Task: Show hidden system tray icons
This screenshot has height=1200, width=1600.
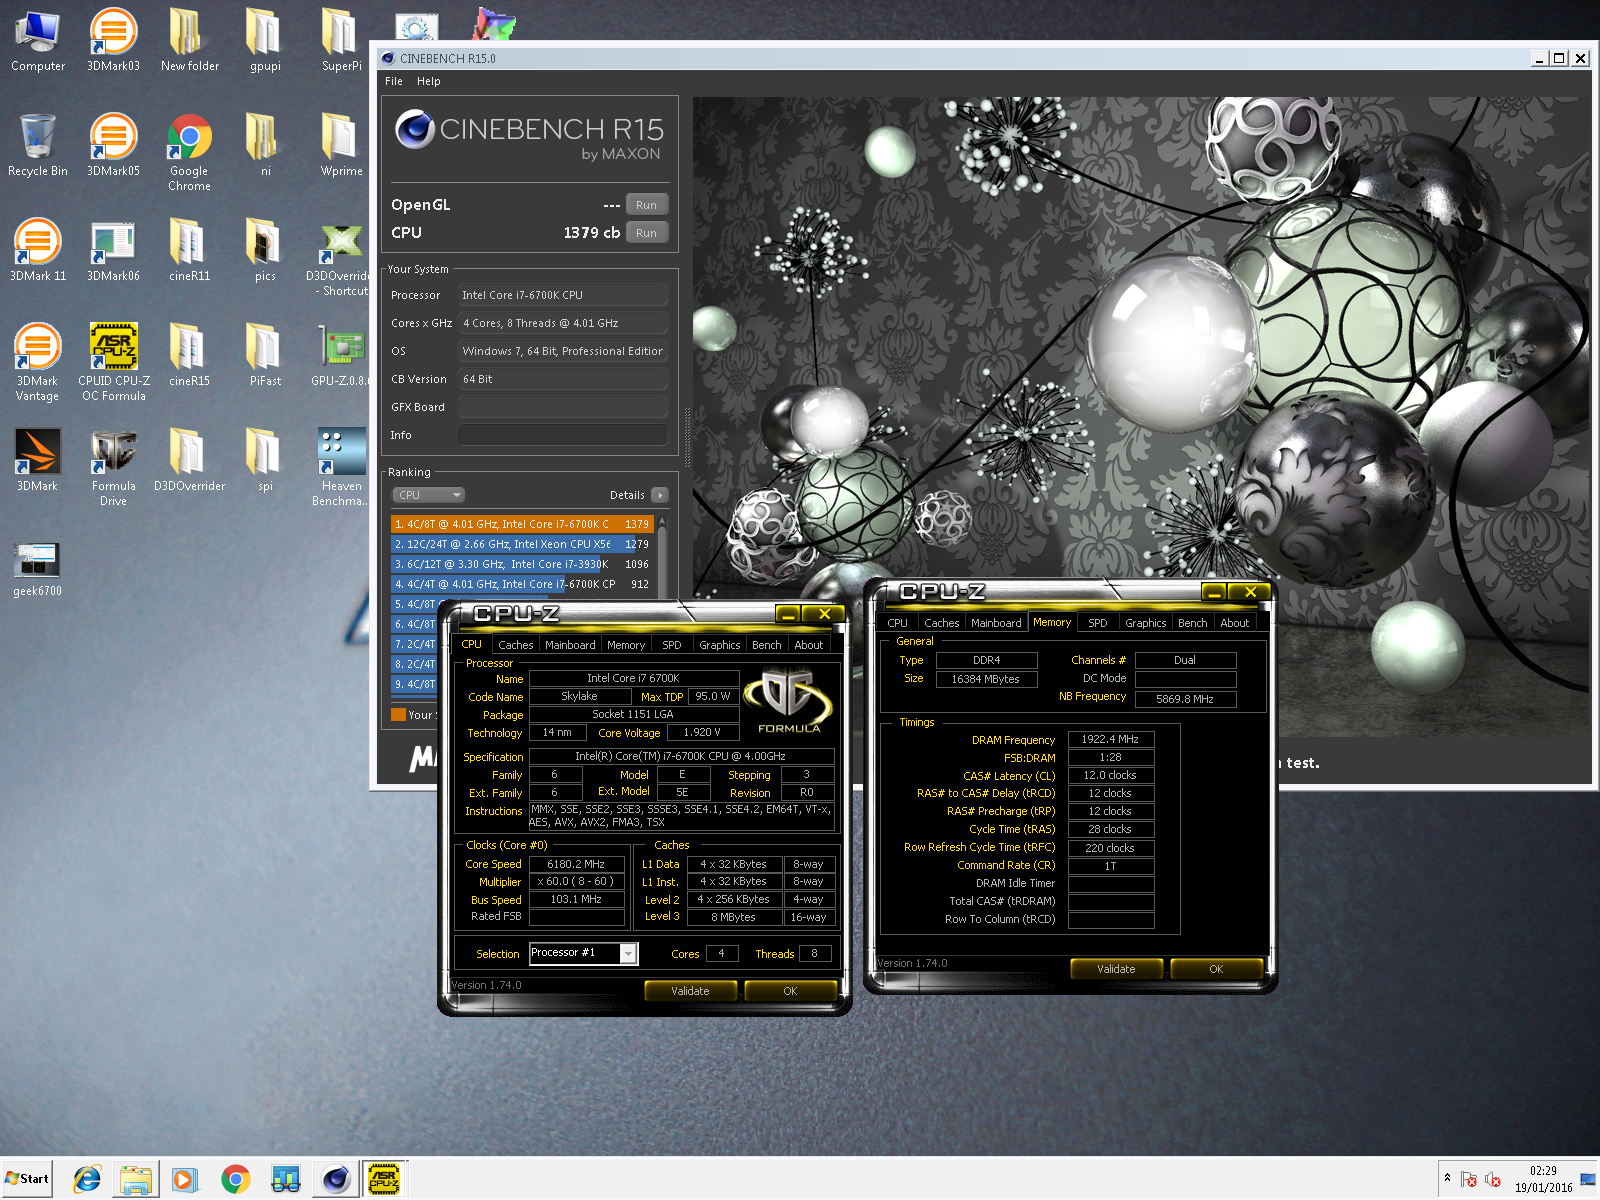Action: tap(1447, 1179)
